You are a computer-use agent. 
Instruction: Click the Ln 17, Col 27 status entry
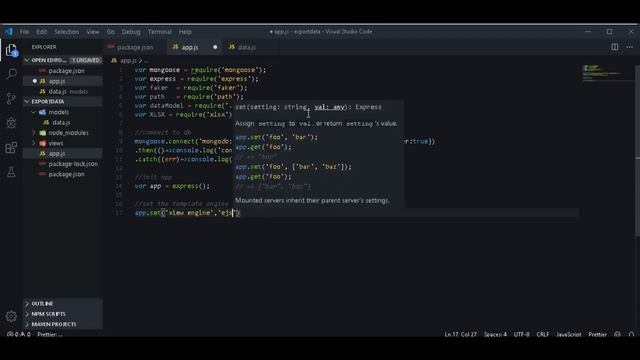(x=460, y=334)
